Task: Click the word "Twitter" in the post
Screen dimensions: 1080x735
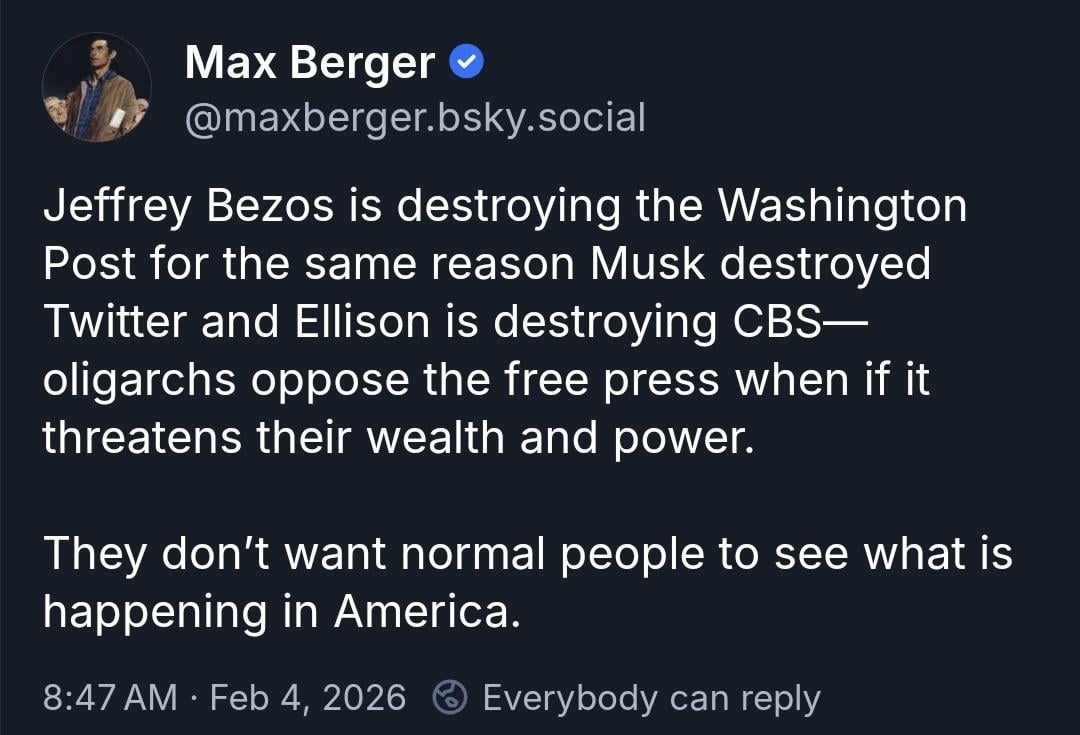Action: 112,321
